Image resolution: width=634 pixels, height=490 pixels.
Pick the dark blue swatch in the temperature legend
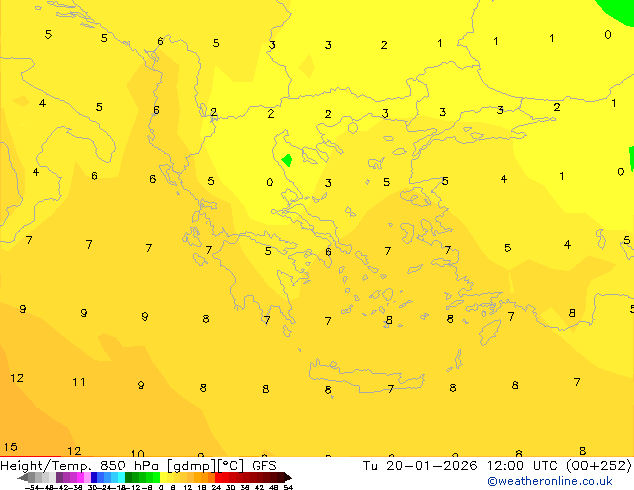94,477
